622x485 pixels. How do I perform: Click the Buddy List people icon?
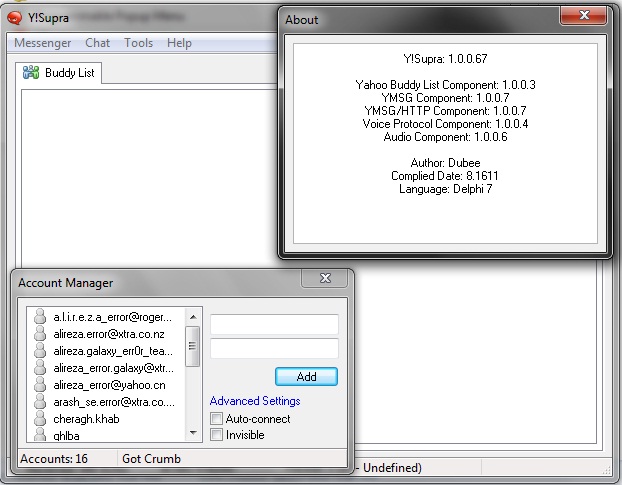coord(31,73)
